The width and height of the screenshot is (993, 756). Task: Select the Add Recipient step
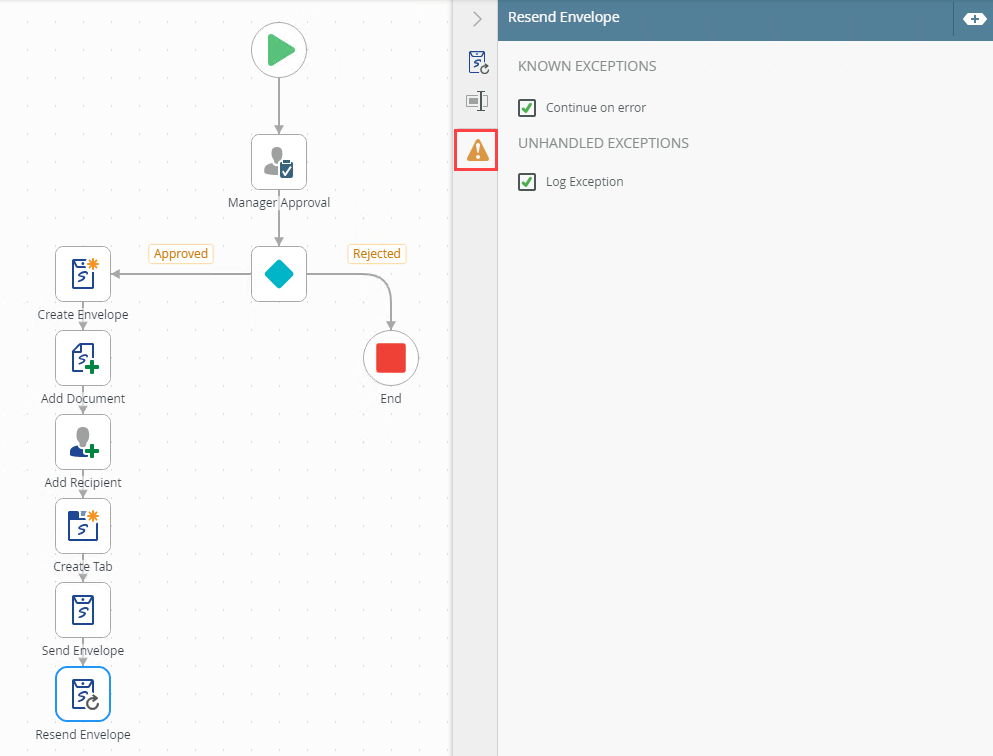(83, 442)
